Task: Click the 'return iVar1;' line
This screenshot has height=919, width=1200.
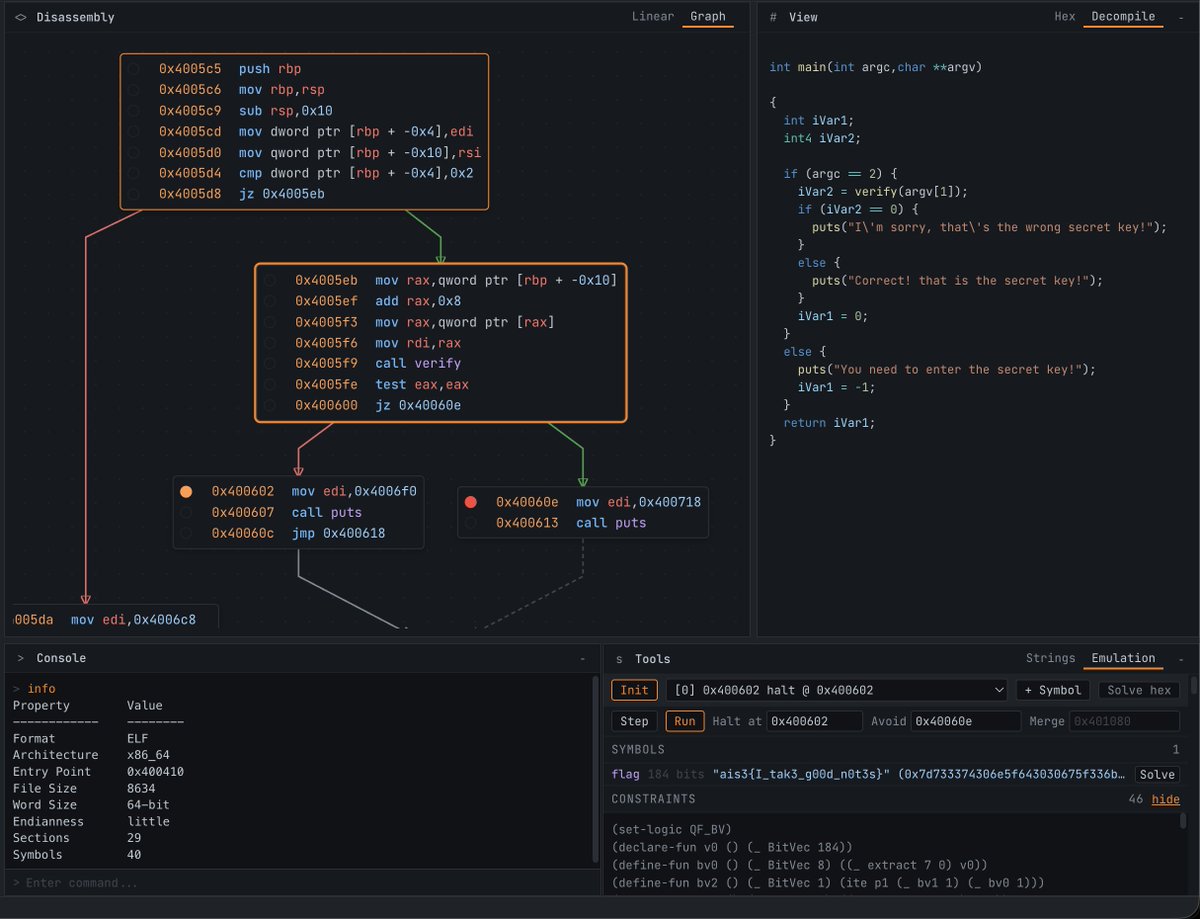Action: pos(829,422)
